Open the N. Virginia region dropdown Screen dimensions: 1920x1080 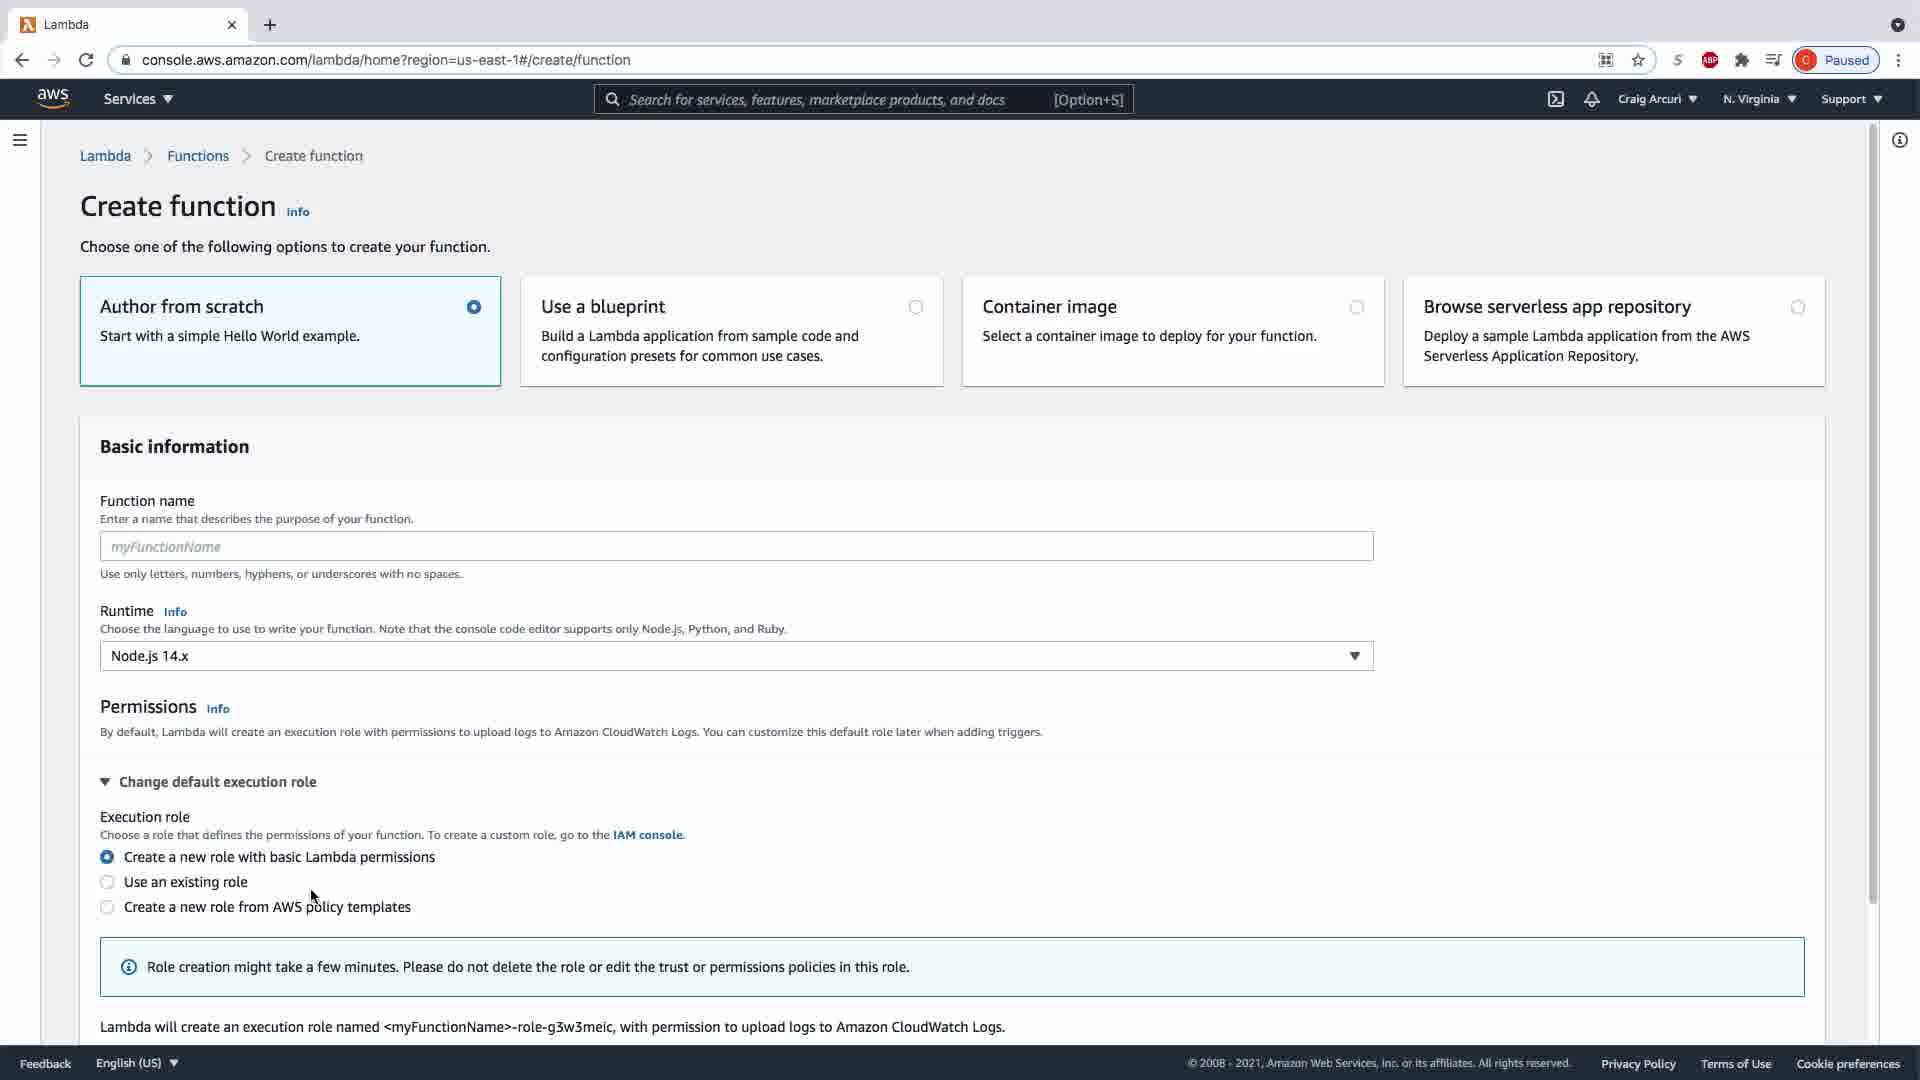(x=1759, y=99)
